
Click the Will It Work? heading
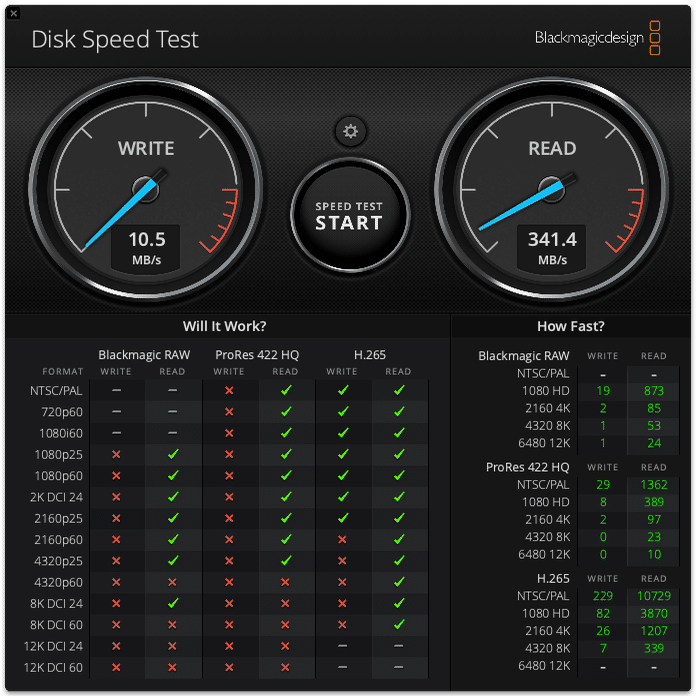[x=225, y=326]
